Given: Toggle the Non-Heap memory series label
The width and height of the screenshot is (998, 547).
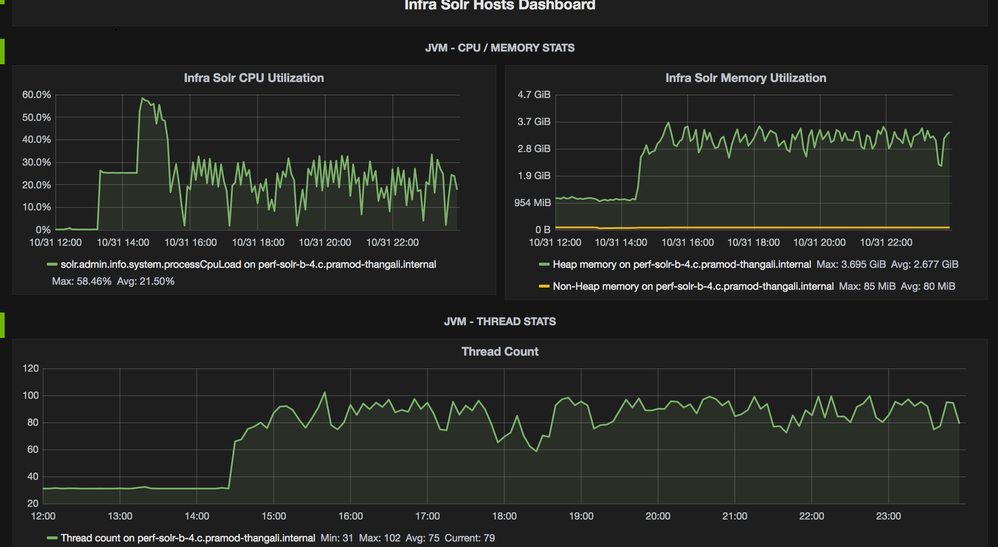Looking at the screenshot, I should 693,286.
